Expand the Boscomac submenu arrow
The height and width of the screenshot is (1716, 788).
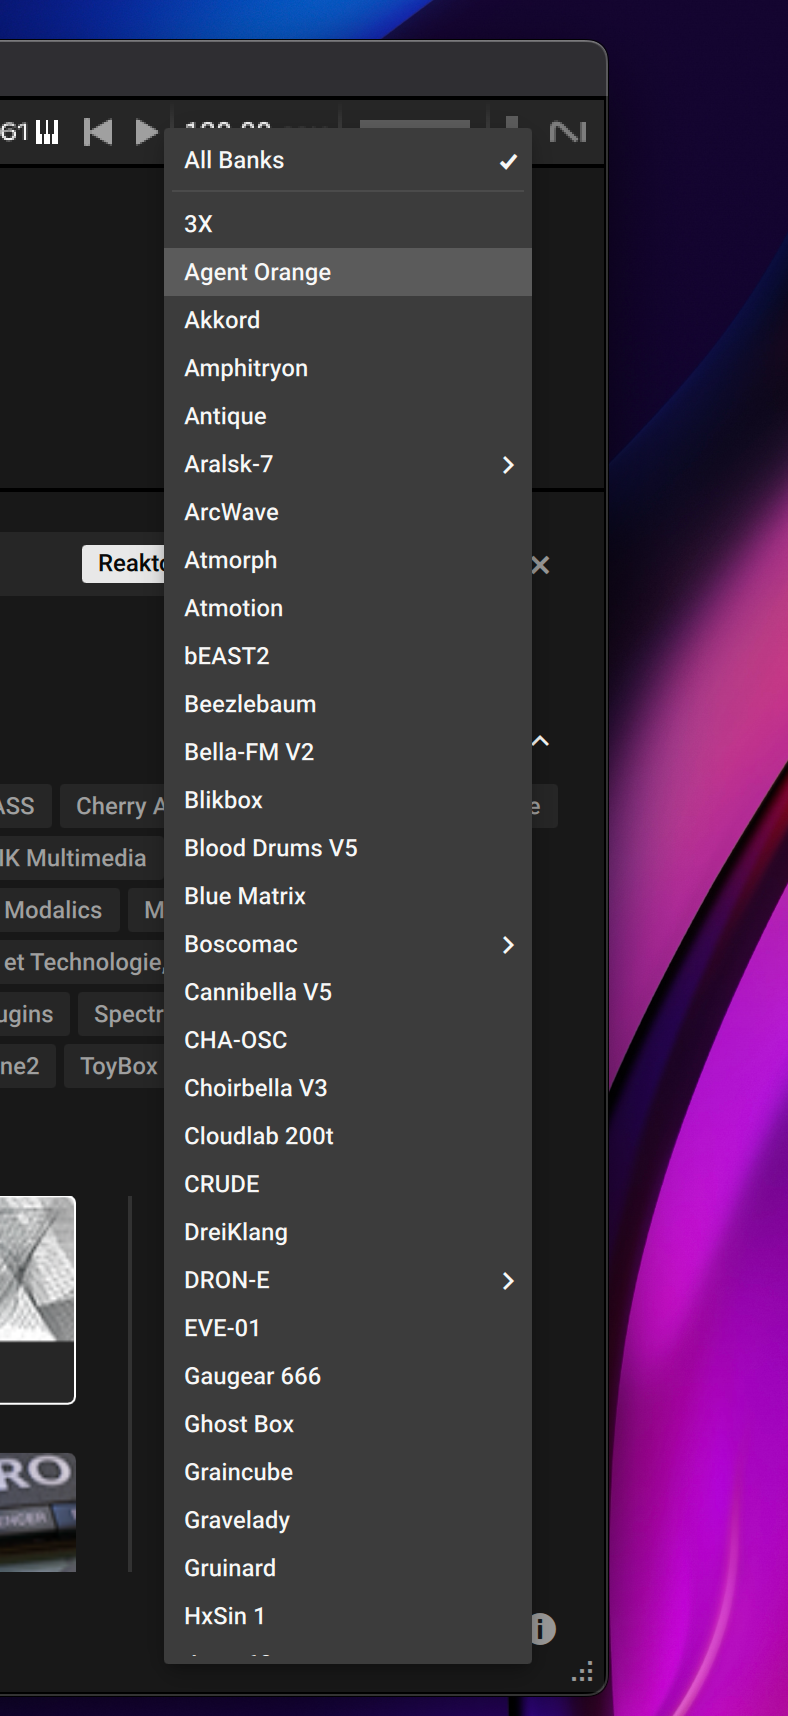coord(508,945)
